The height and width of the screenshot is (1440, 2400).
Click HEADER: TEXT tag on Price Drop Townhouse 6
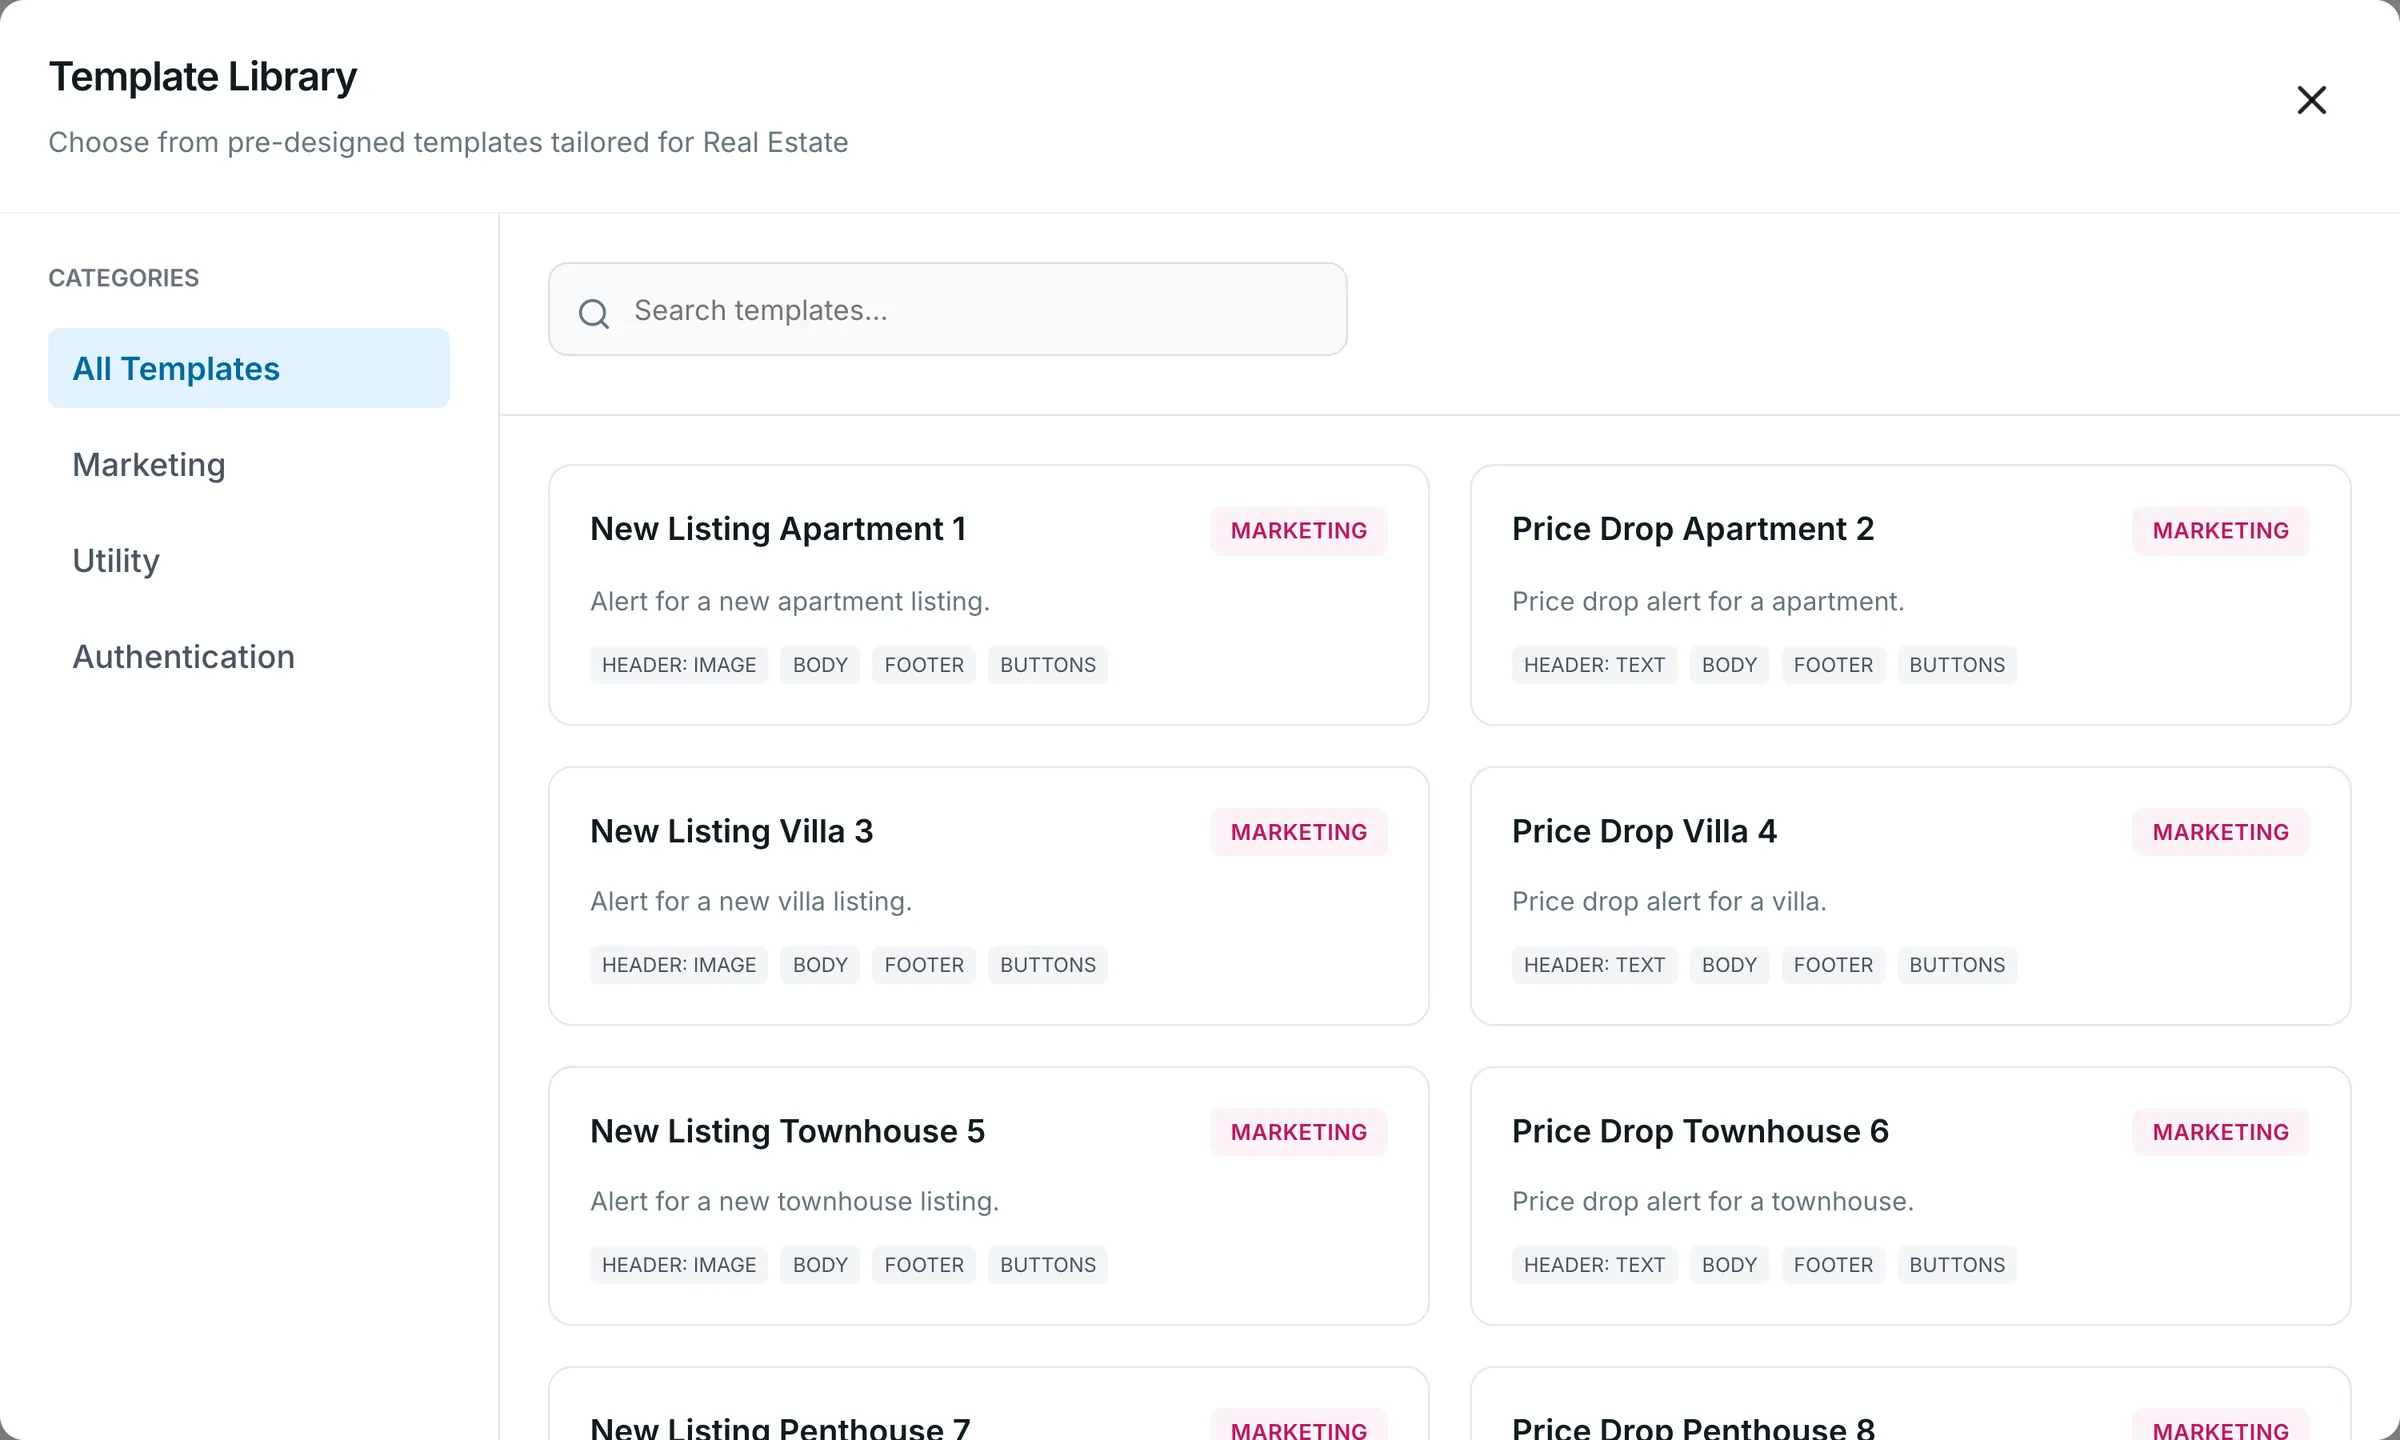pos(1594,1265)
